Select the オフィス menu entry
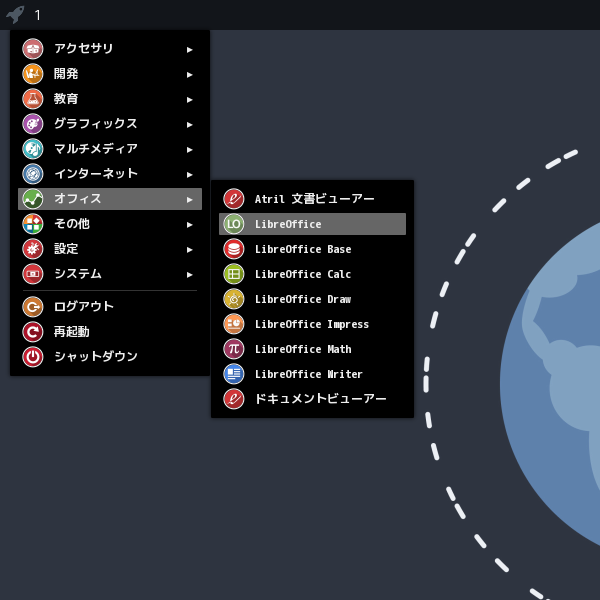Viewport: 600px width, 600px height. coord(110,199)
